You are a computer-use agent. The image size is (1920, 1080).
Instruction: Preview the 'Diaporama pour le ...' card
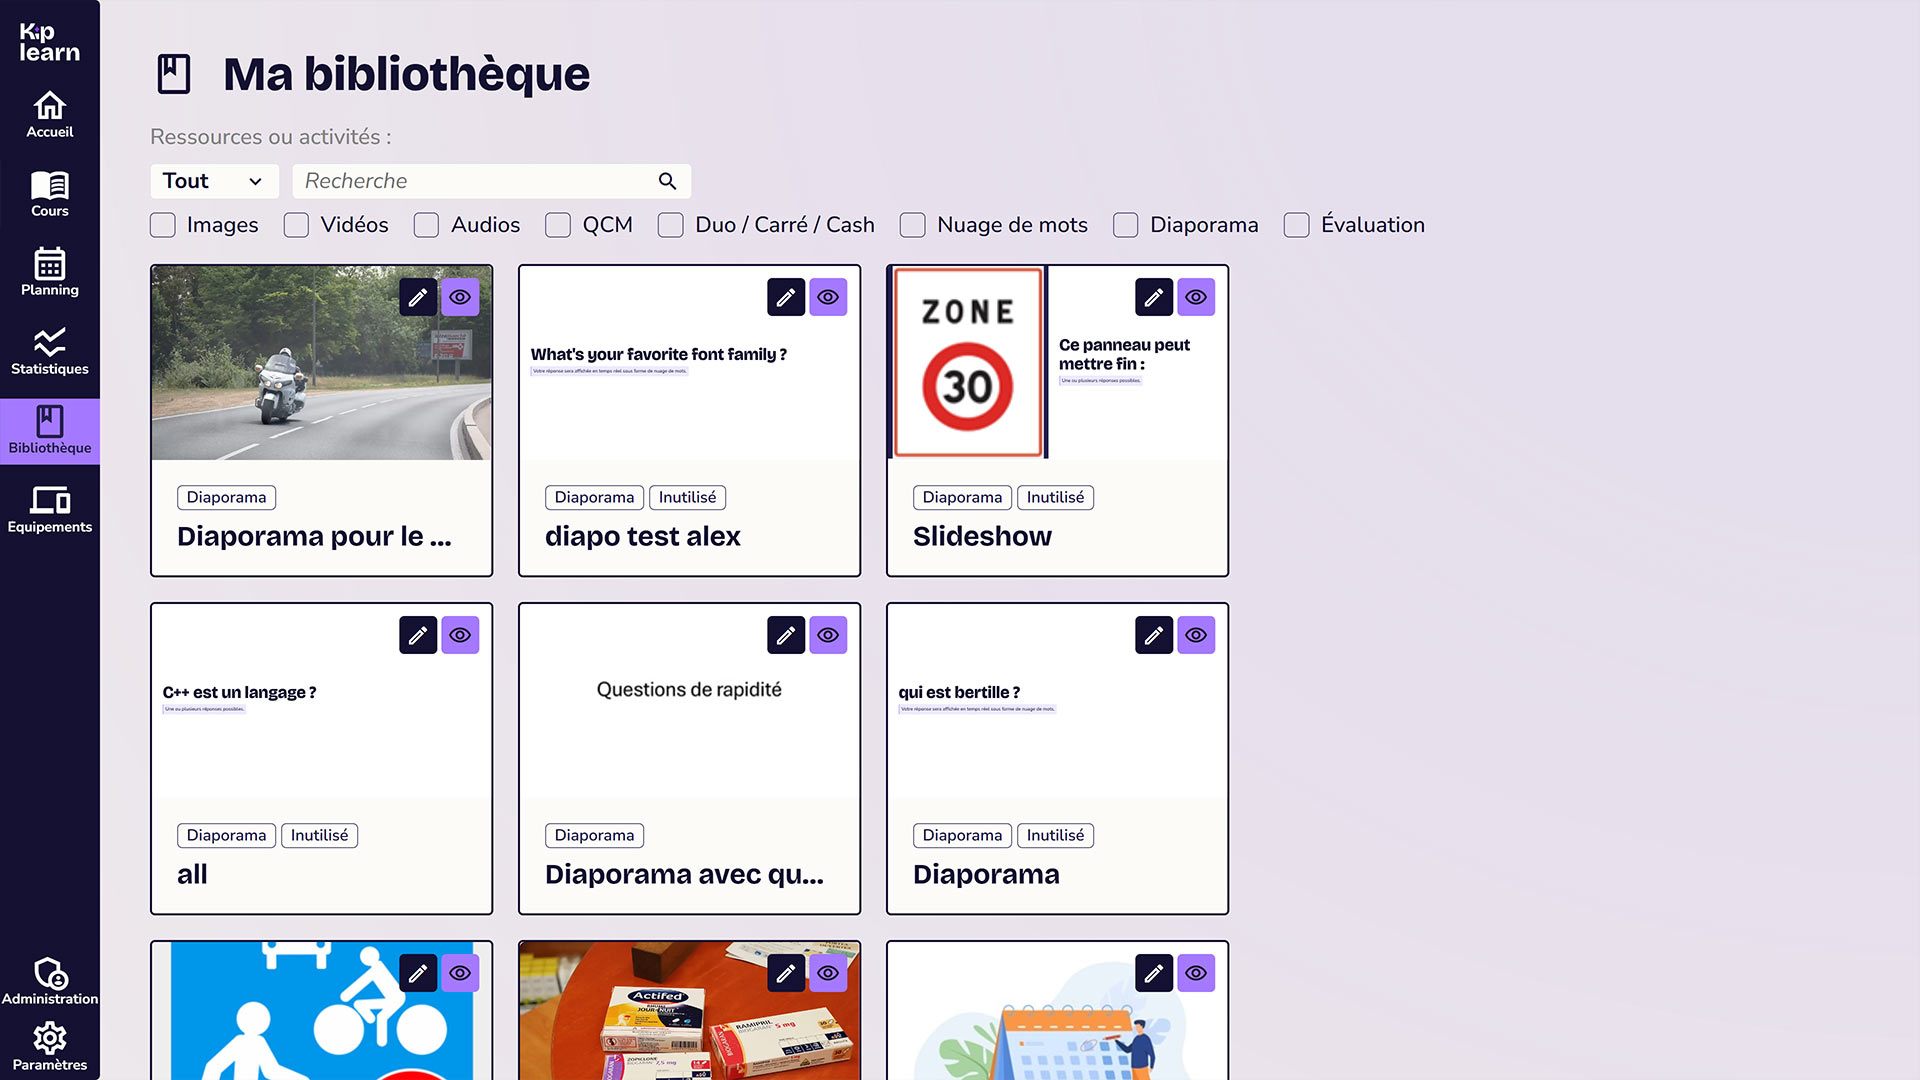pyautogui.click(x=460, y=297)
